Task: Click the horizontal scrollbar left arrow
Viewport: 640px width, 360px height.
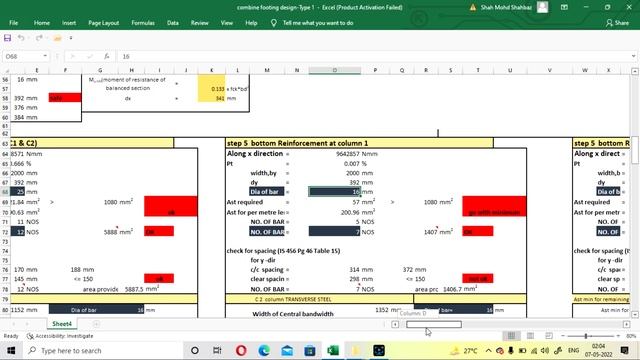Action: coord(395,324)
